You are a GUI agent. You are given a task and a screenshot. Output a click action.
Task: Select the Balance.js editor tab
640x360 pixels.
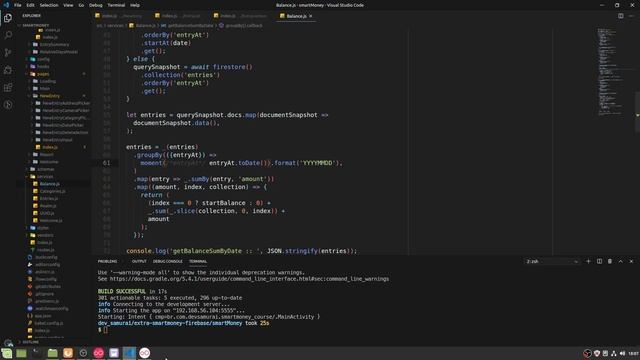296,16
